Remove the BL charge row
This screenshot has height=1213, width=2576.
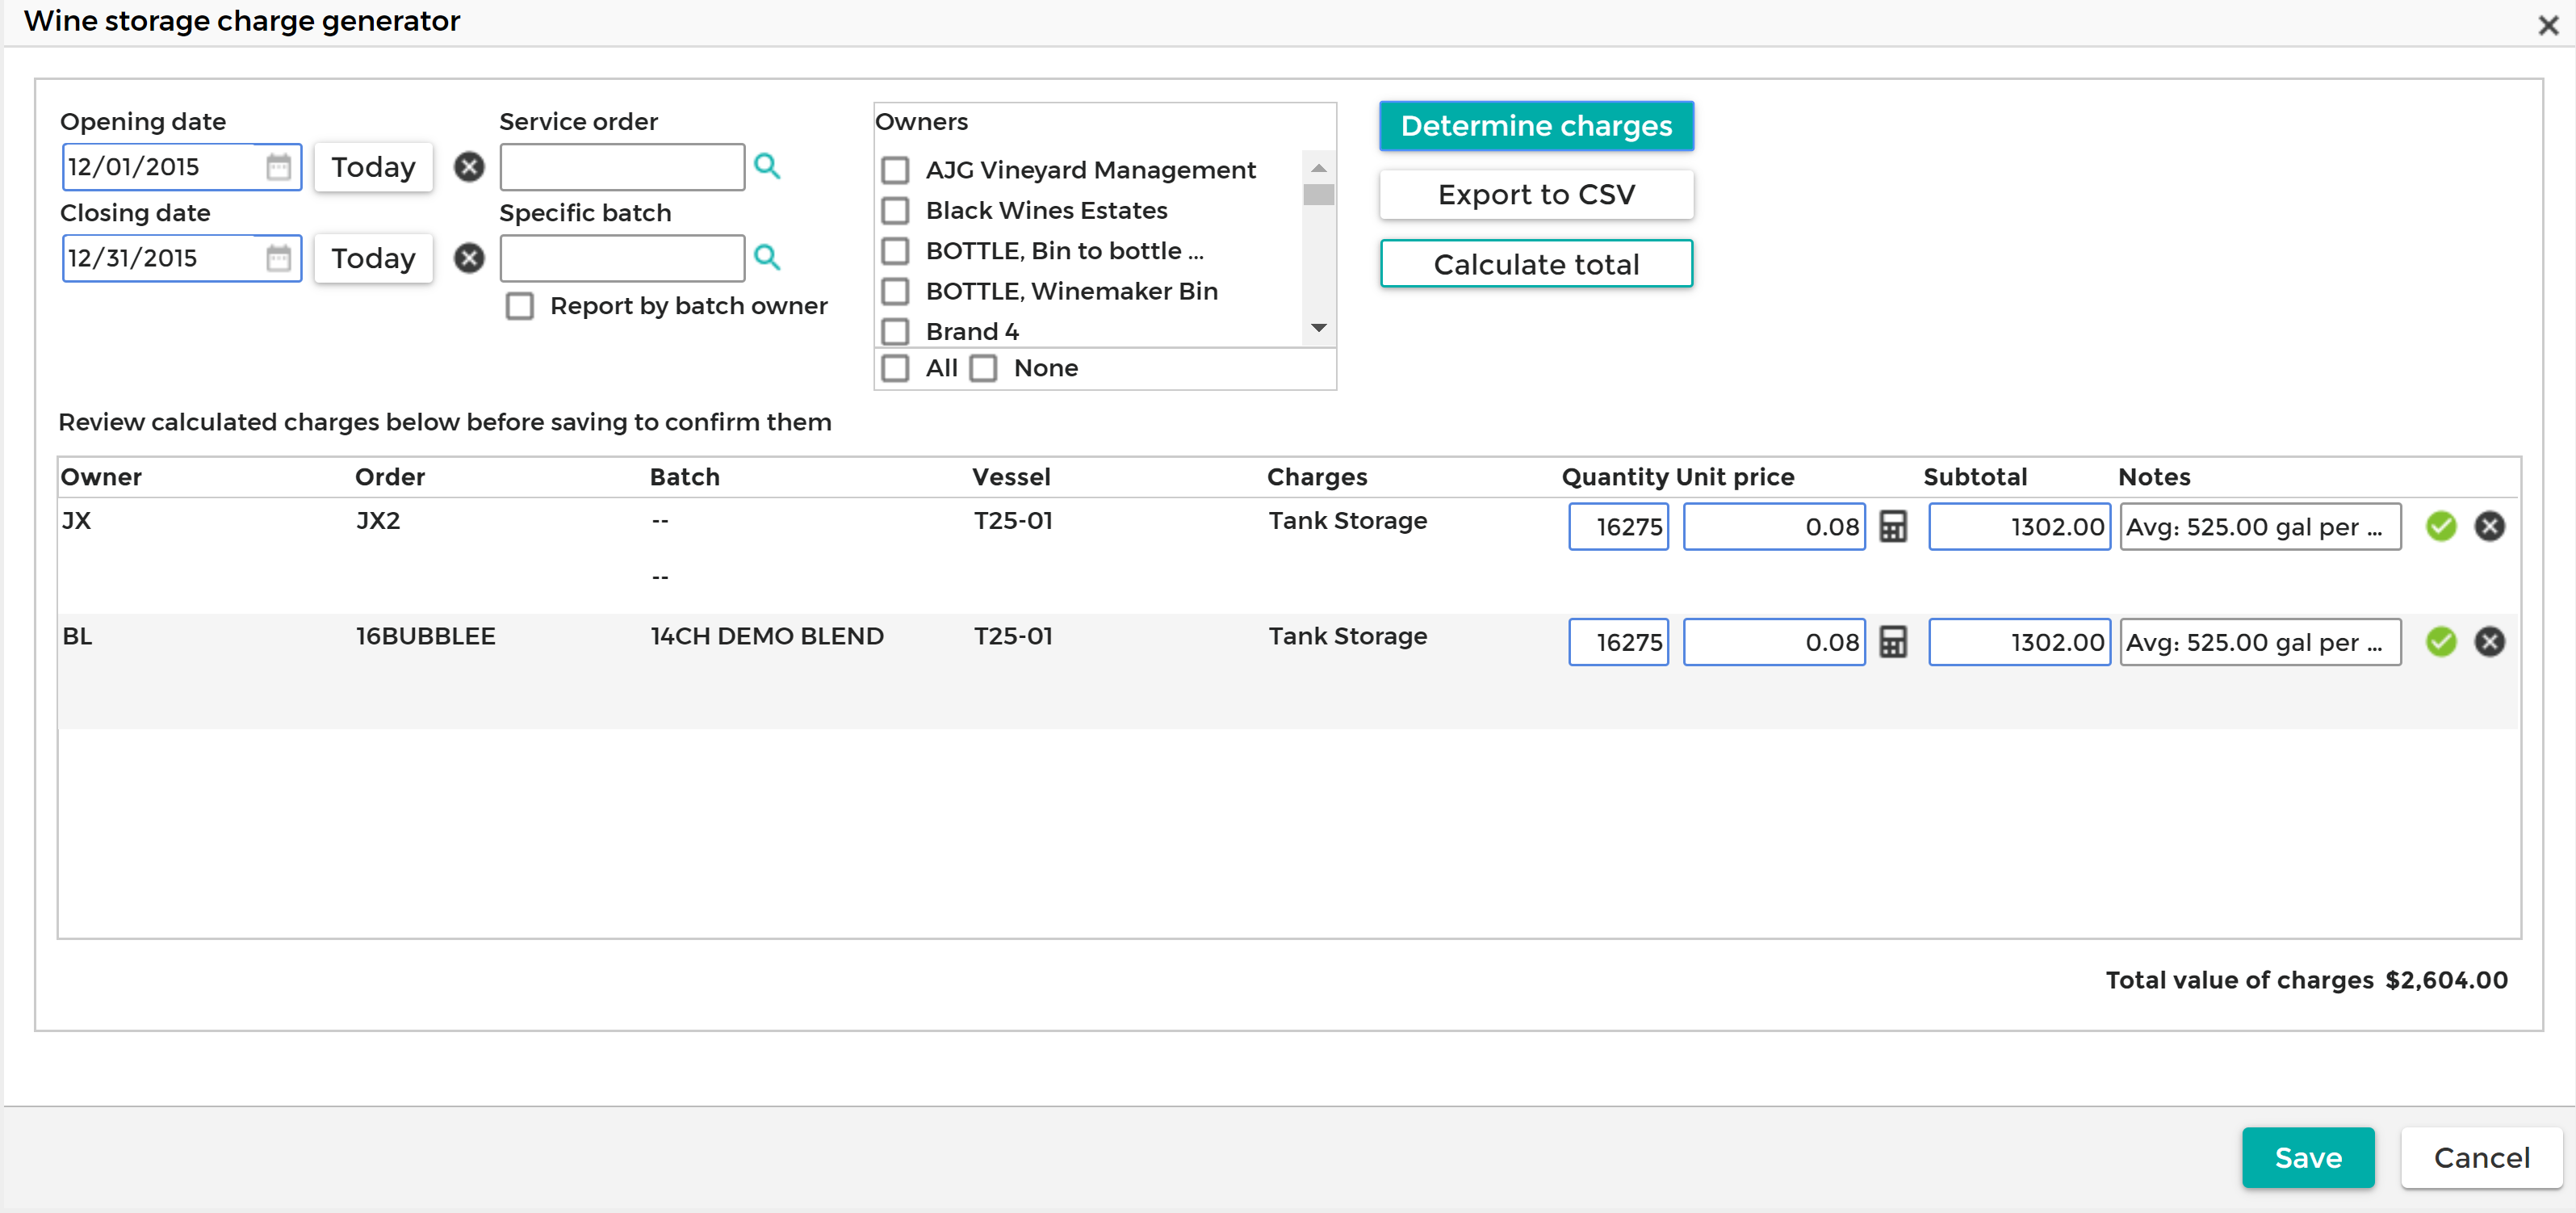coord(2490,642)
